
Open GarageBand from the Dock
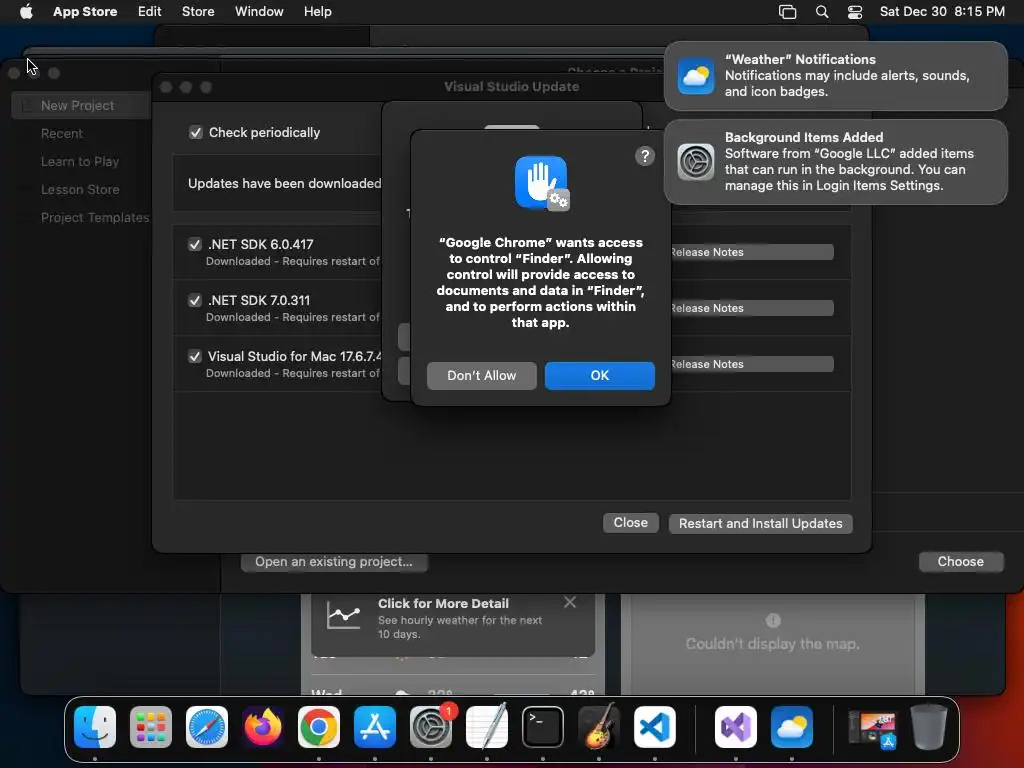pos(599,727)
